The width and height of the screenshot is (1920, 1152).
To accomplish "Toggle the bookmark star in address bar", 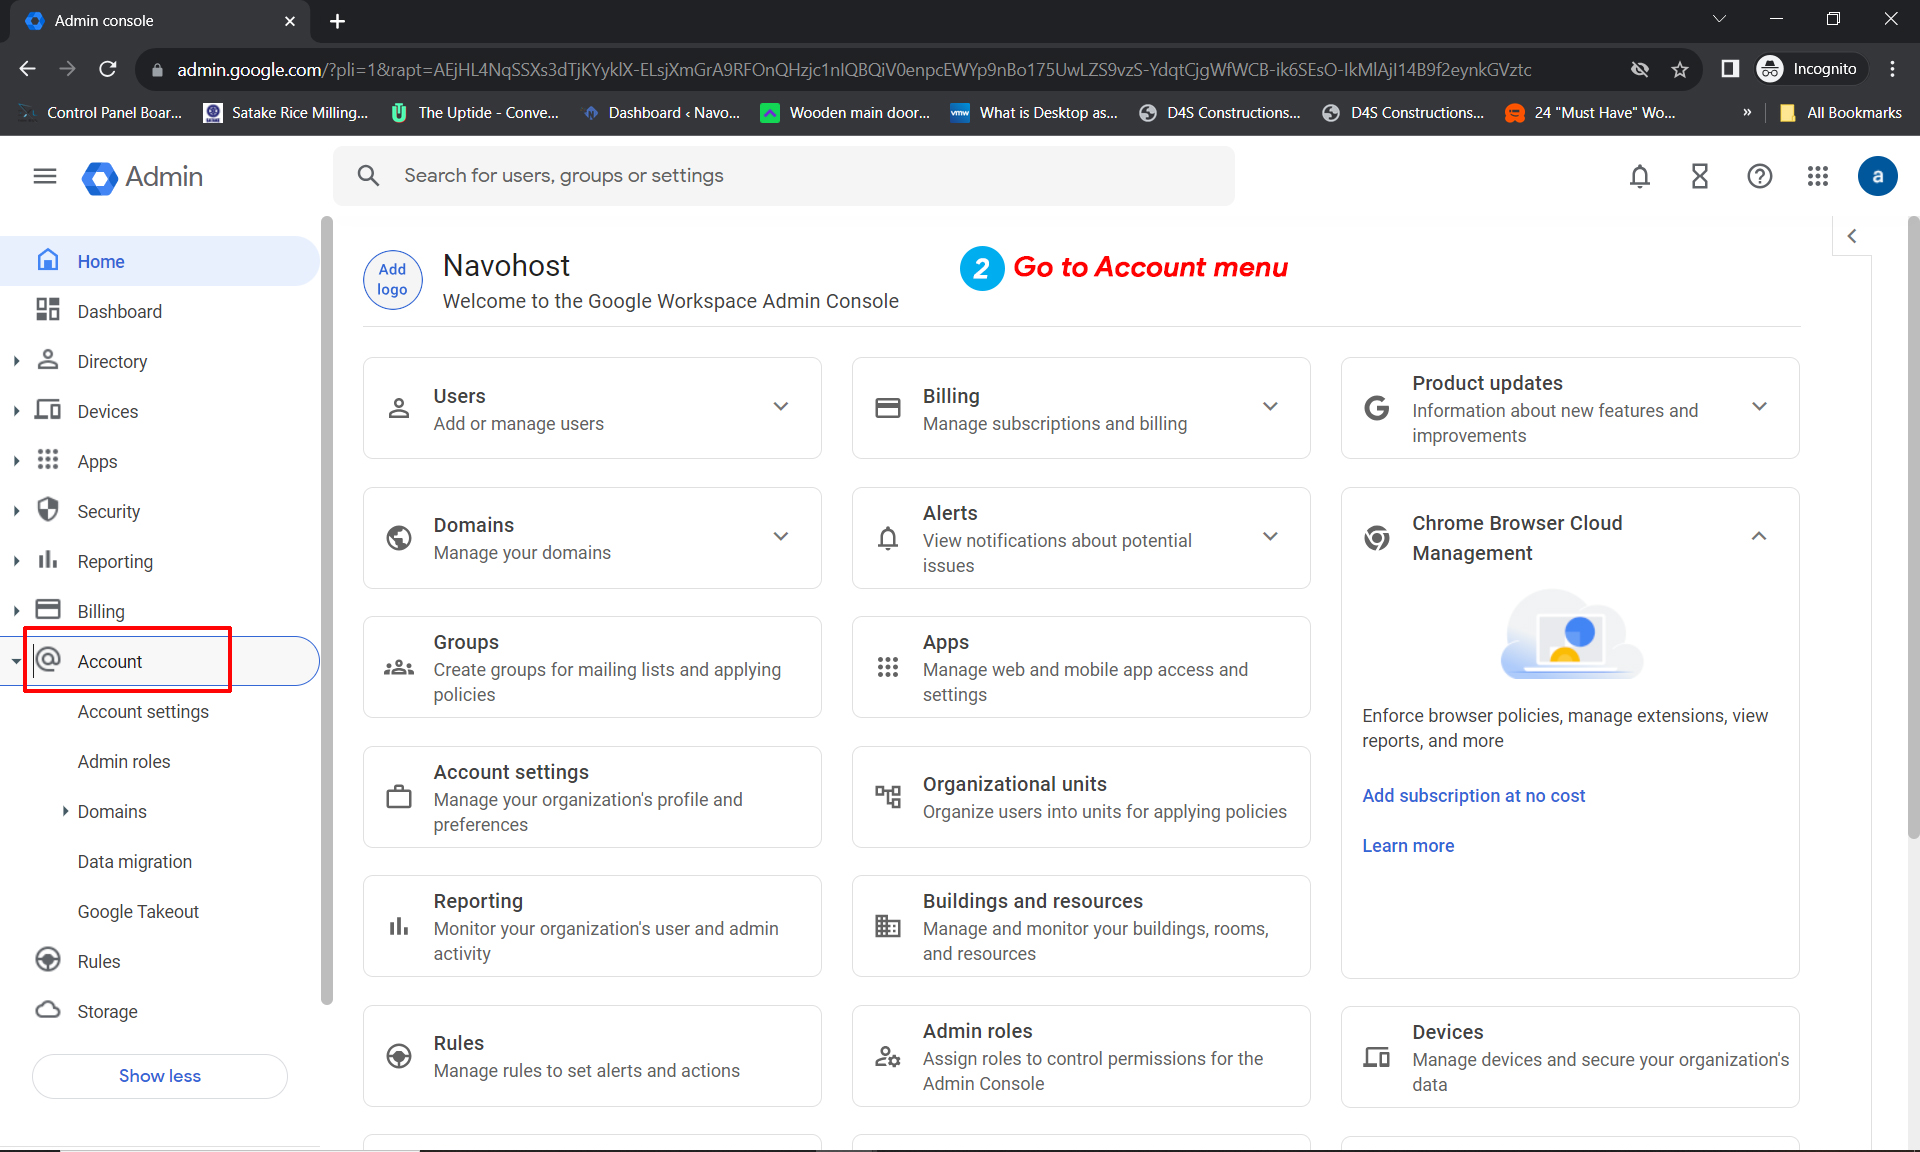I will click(1681, 69).
